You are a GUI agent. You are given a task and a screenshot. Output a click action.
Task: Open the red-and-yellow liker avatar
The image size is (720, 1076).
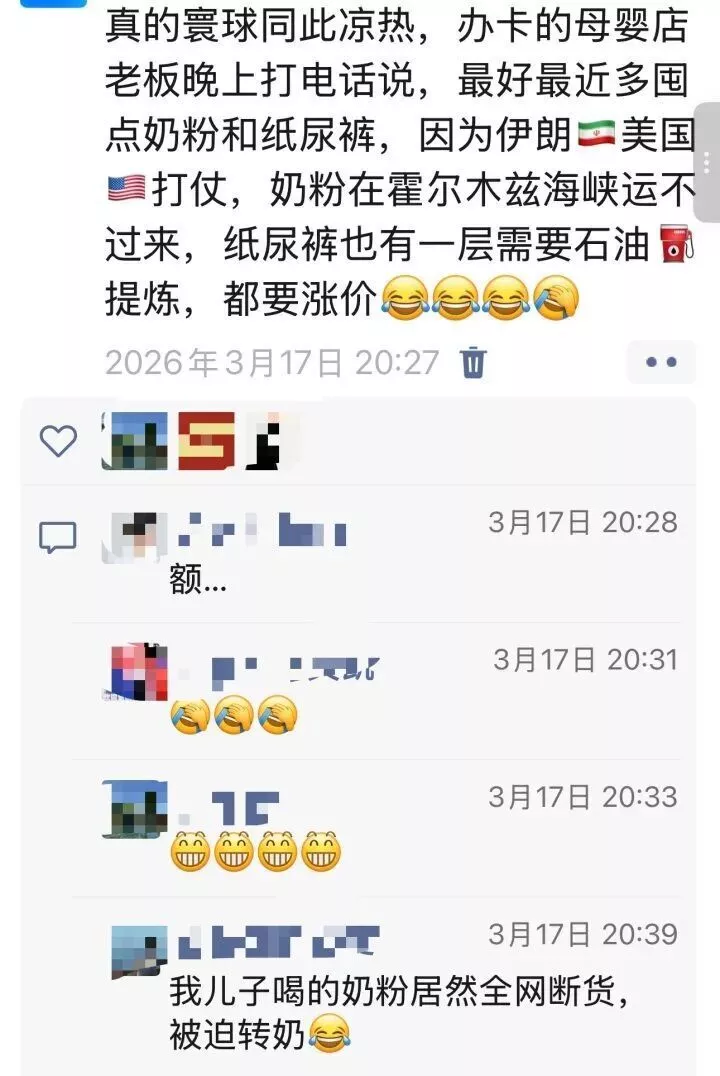tap(207, 441)
